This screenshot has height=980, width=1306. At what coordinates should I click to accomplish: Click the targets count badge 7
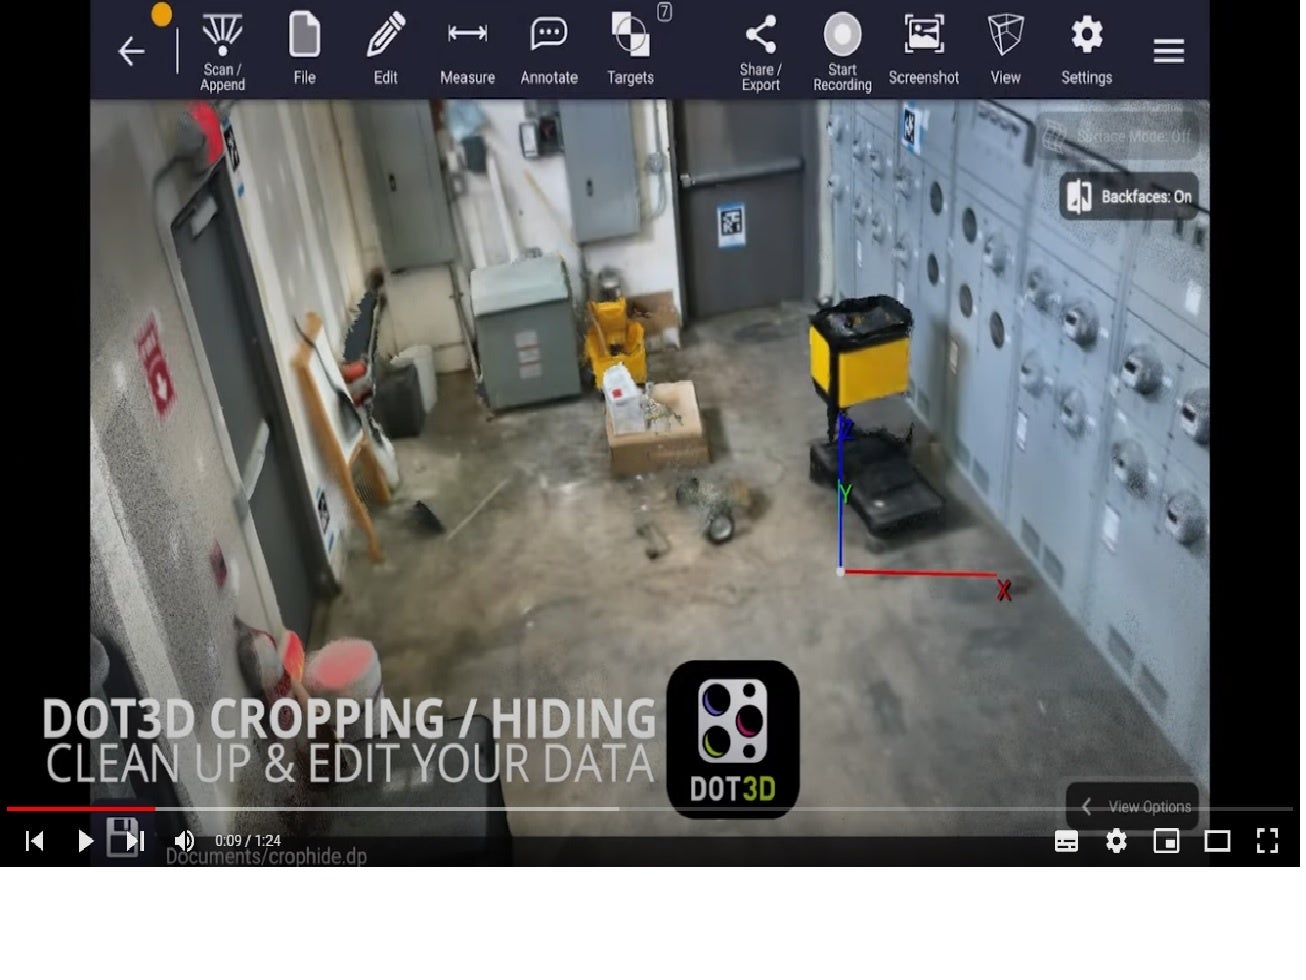(x=664, y=12)
